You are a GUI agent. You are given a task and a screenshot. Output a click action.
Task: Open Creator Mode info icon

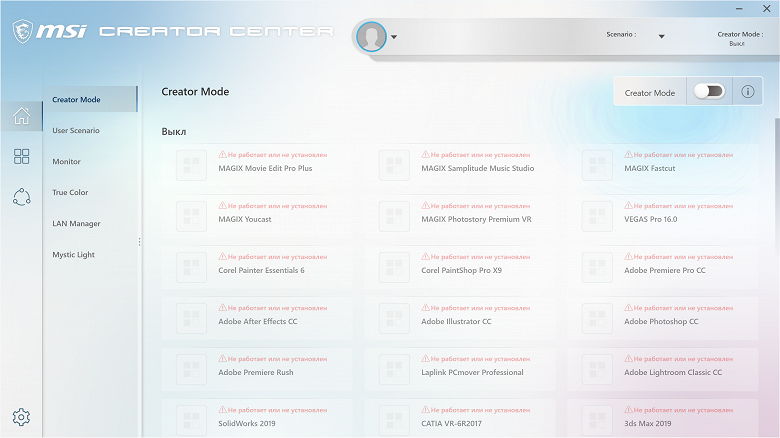coord(748,91)
